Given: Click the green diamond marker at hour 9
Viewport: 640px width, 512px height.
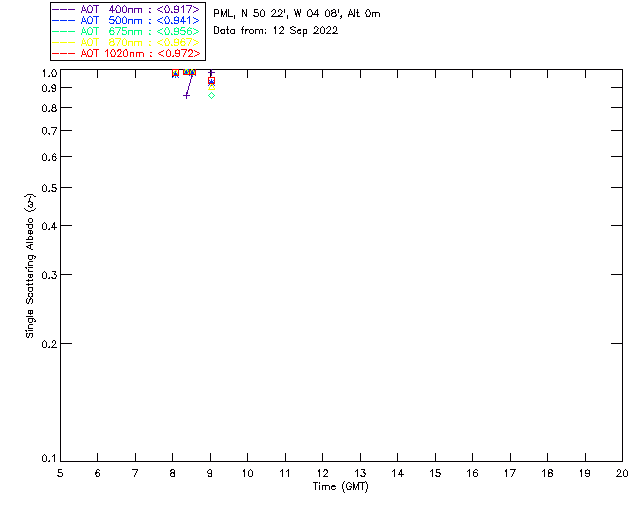Looking at the screenshot, I should click(211, 95).
